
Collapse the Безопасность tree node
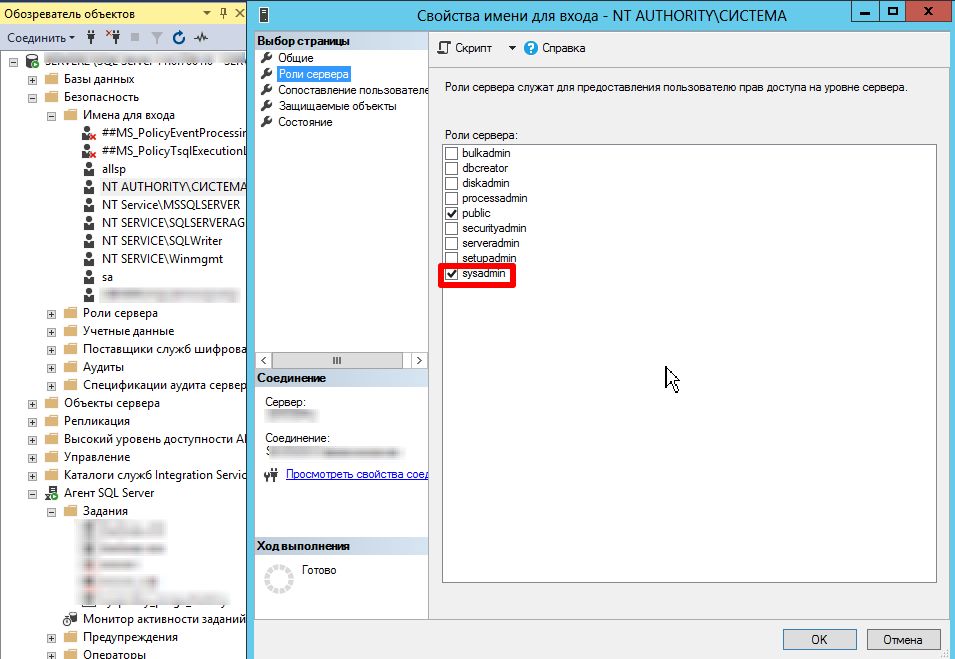(x=33, y=97)
